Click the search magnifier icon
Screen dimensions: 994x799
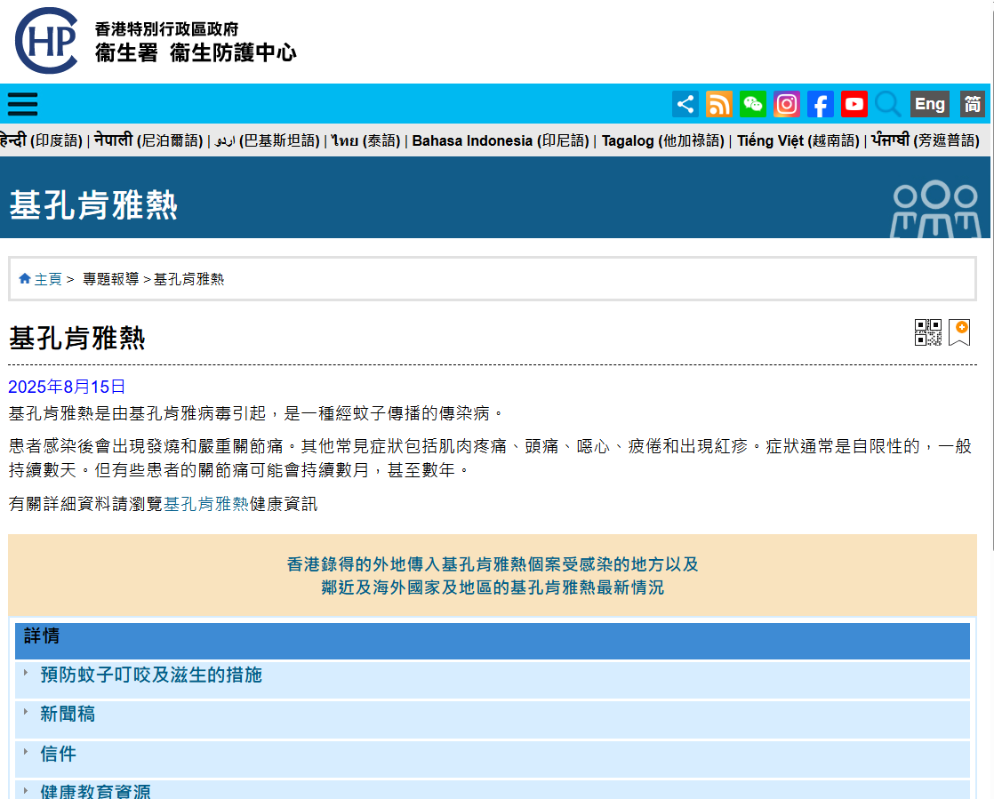(887, 104)
